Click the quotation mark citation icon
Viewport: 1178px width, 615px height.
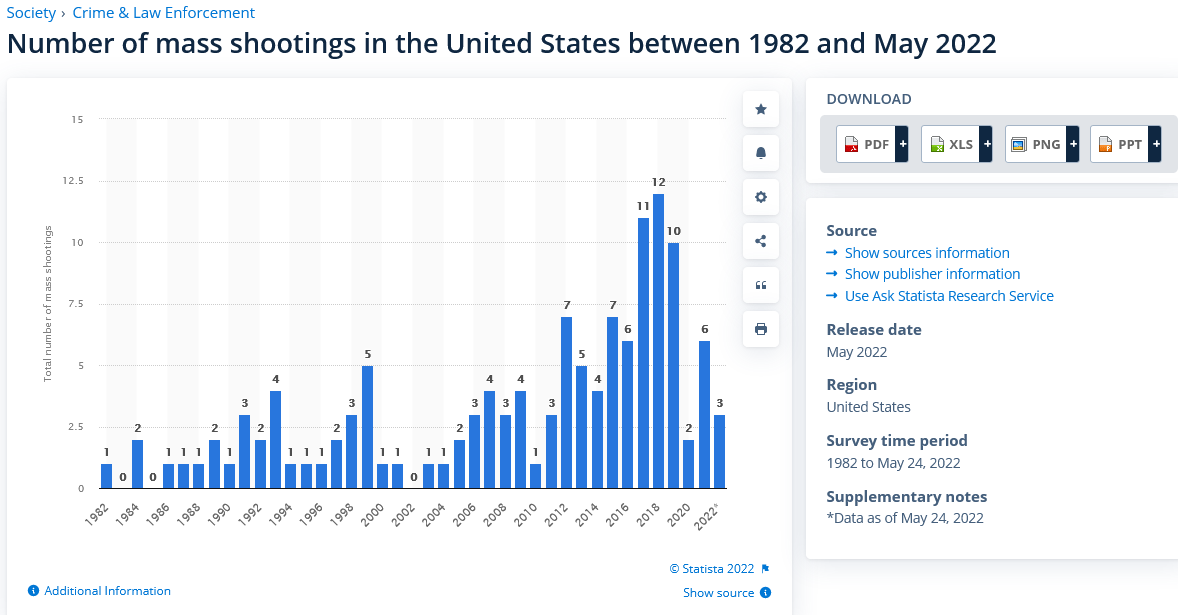(x=760, y=285)
